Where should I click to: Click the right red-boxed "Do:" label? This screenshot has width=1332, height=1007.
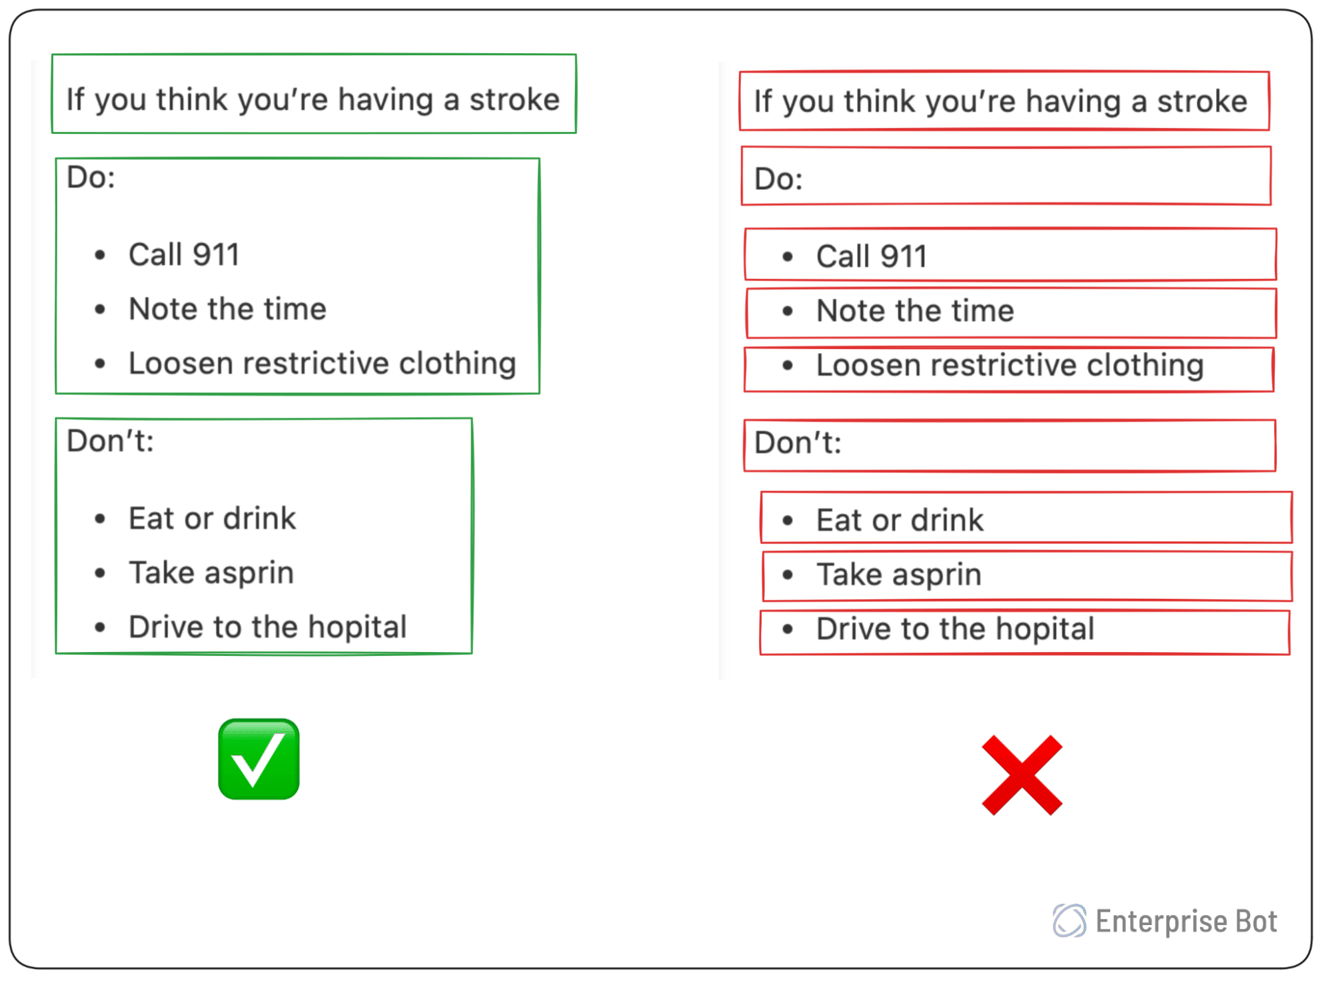pyautogui.click(x=779, y=179)
